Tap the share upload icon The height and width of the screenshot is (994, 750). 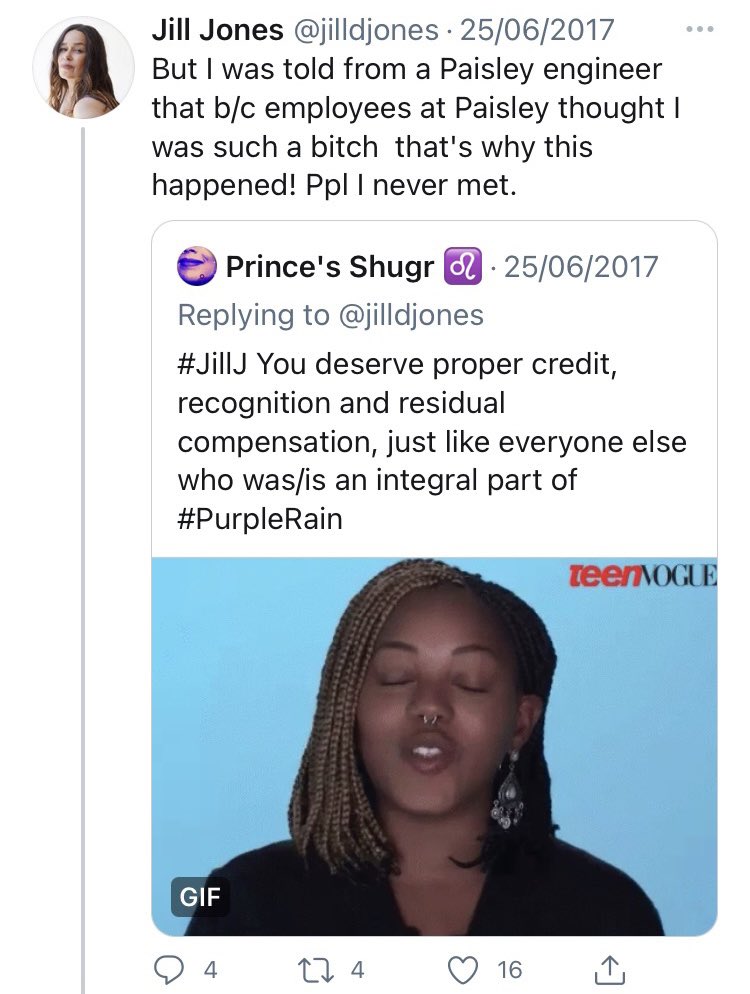609,969
